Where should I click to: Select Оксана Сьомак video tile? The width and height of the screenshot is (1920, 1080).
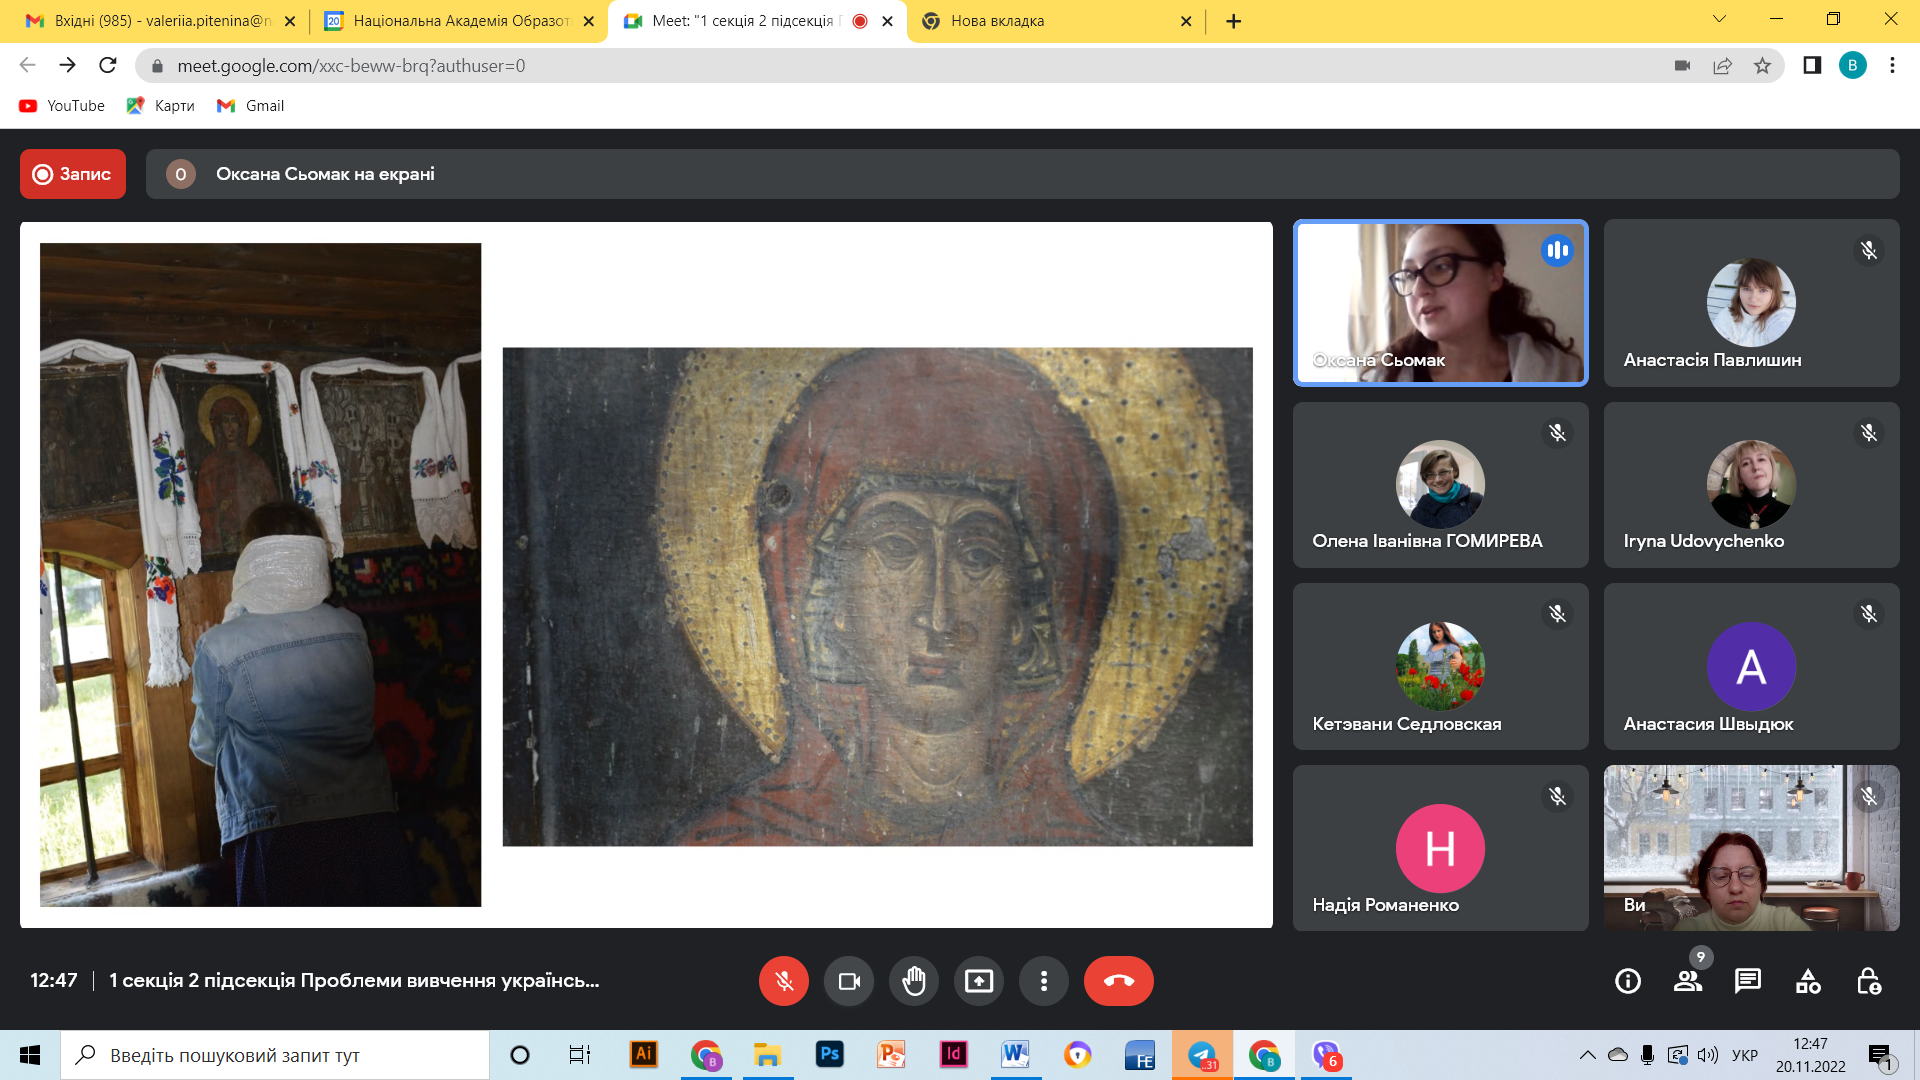(x=1441, y=303)
